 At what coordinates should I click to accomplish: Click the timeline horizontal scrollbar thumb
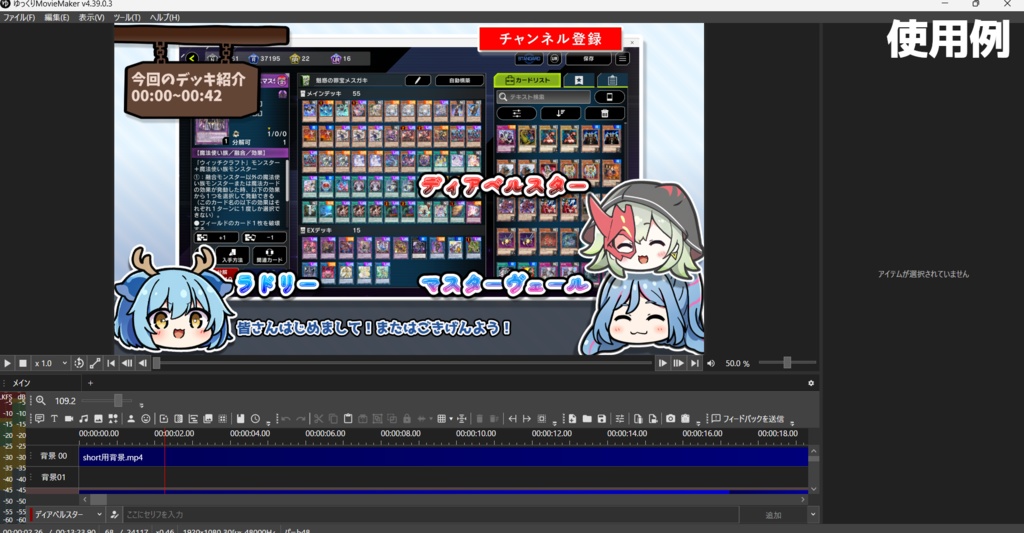pyautogui.click(x=98, y=500)
